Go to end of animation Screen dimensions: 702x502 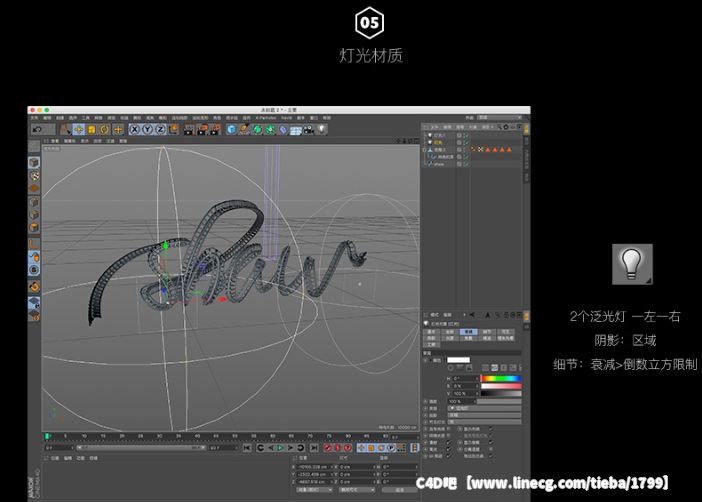tap(315, 448)
